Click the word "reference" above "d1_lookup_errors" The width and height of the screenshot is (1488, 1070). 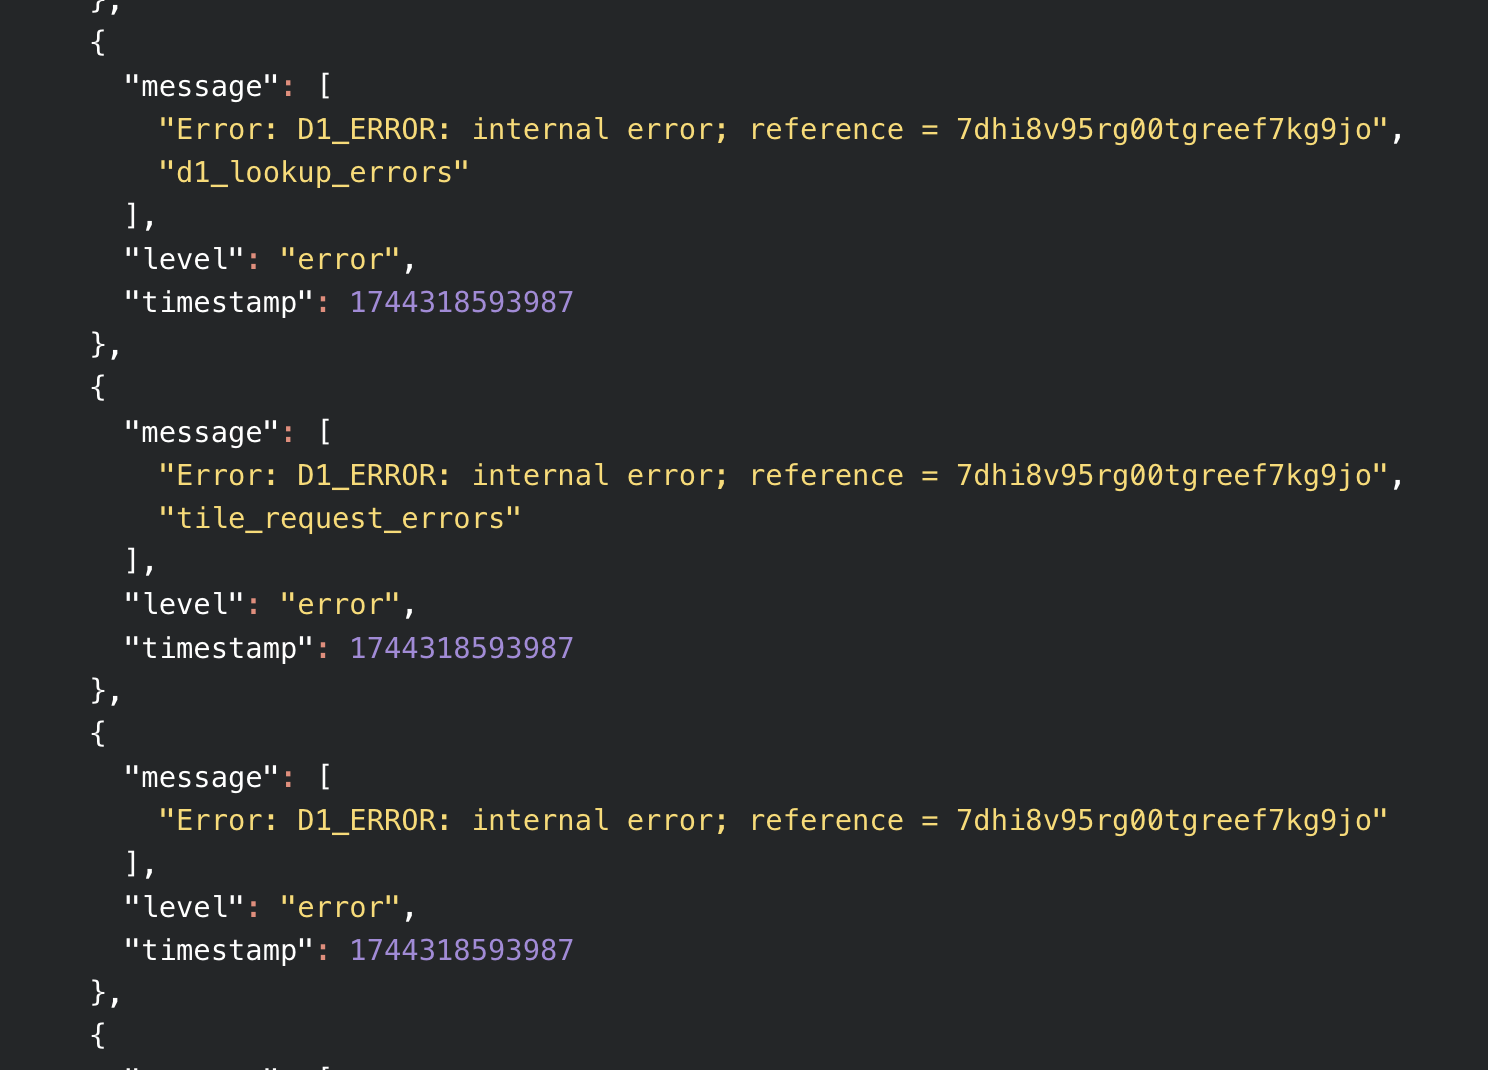826,129
